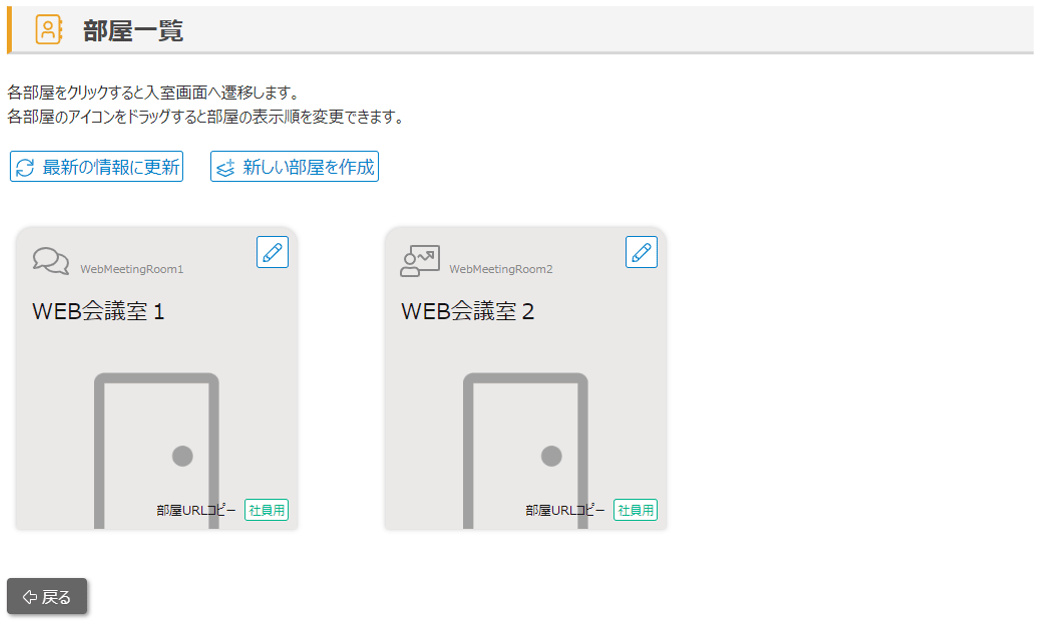Click the left arrow icon on 戻る

(x=29, y=597)
